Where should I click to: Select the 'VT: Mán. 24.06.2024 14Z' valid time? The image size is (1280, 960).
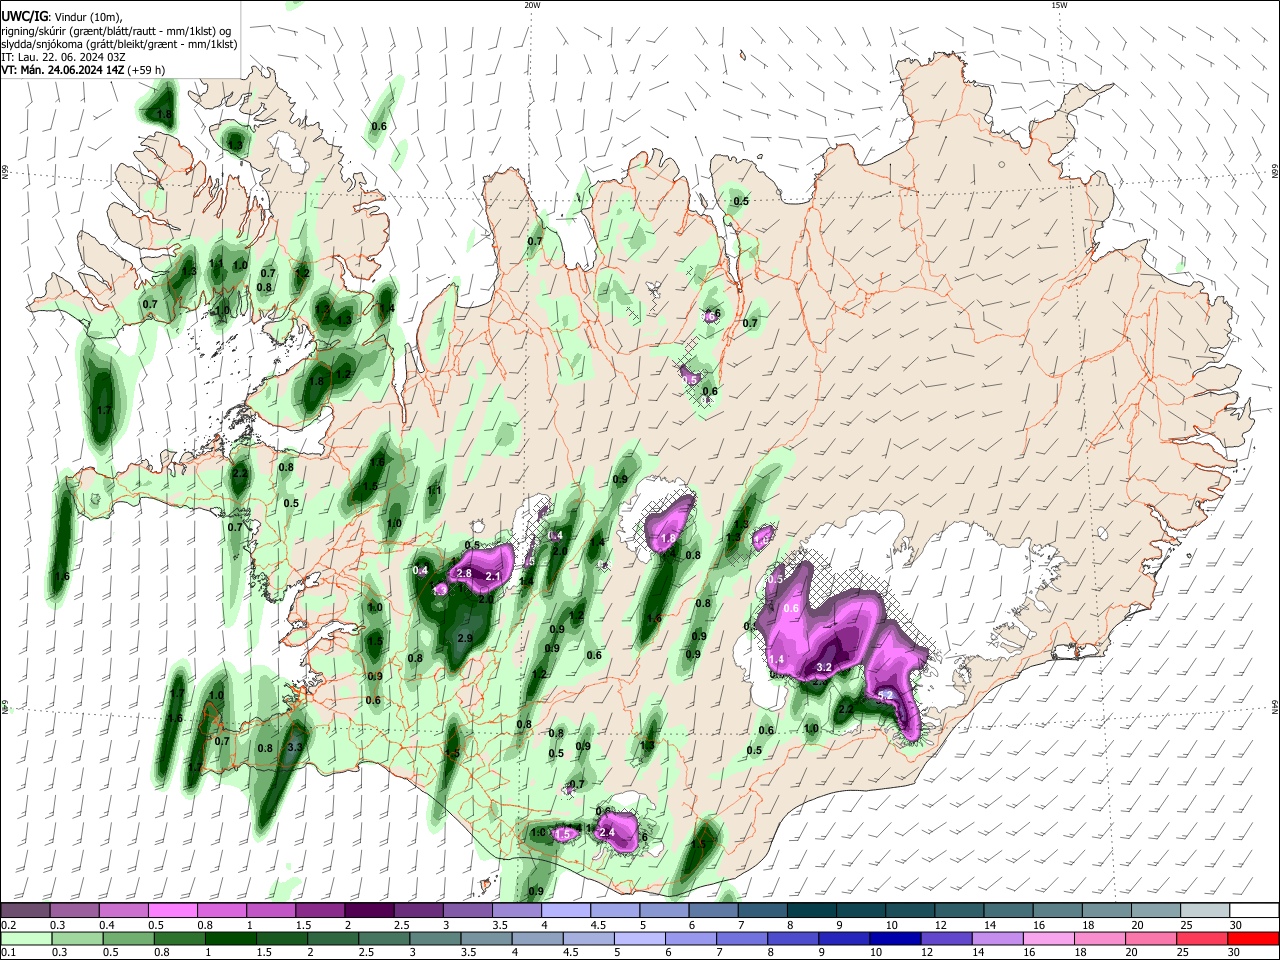(x=62, y=70)
